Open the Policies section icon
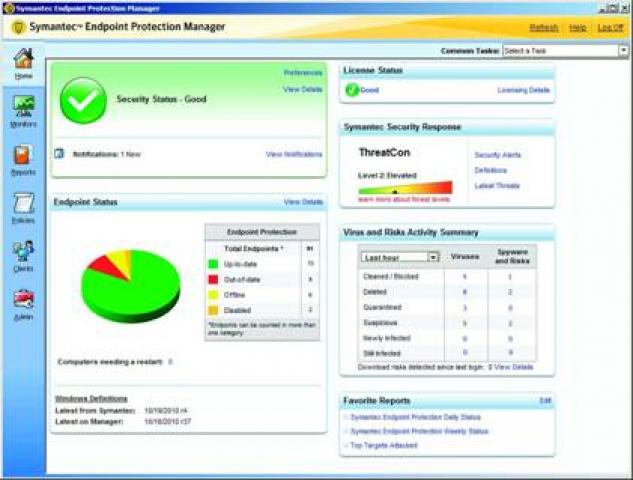The height and width of the screenshot is (480, 633). [23, 203]
